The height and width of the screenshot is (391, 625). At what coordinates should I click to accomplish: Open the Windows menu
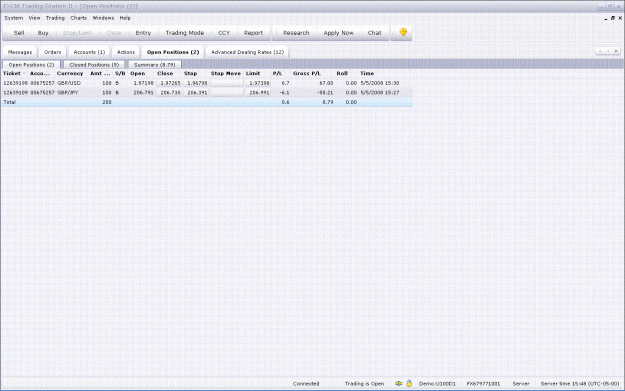103,18
